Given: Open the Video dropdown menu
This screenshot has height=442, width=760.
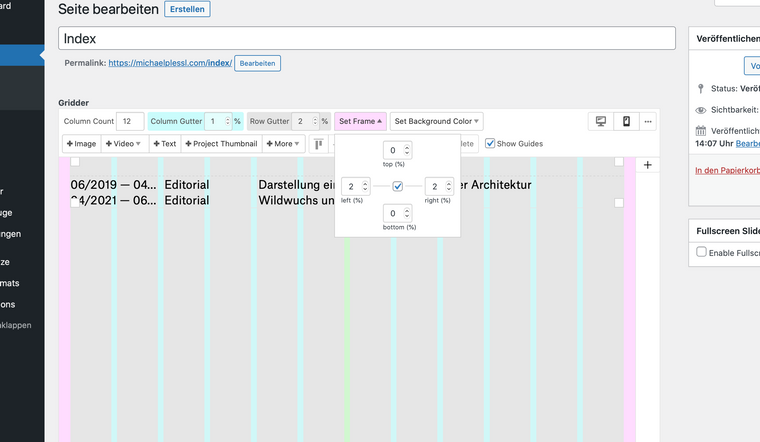Looking at the screenshot, I should [x=125, y=144].
